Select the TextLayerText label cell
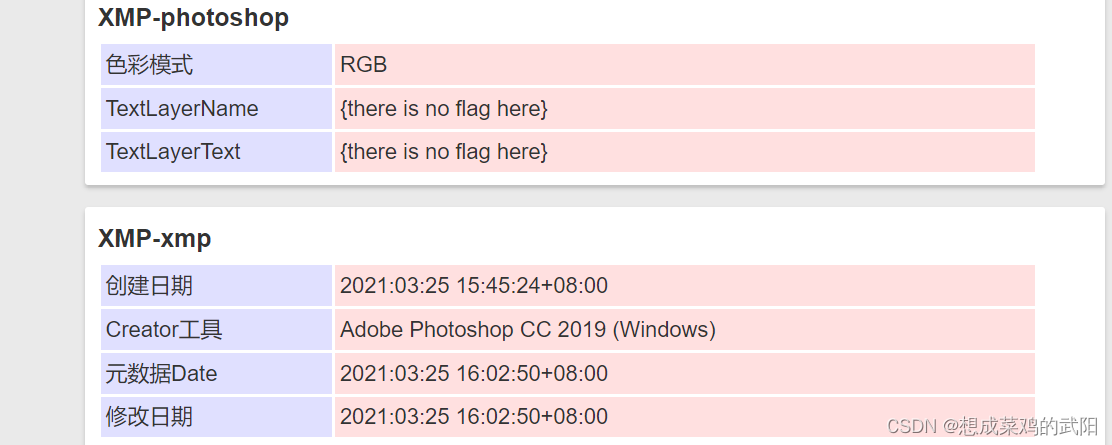 [x=216, y=151]
